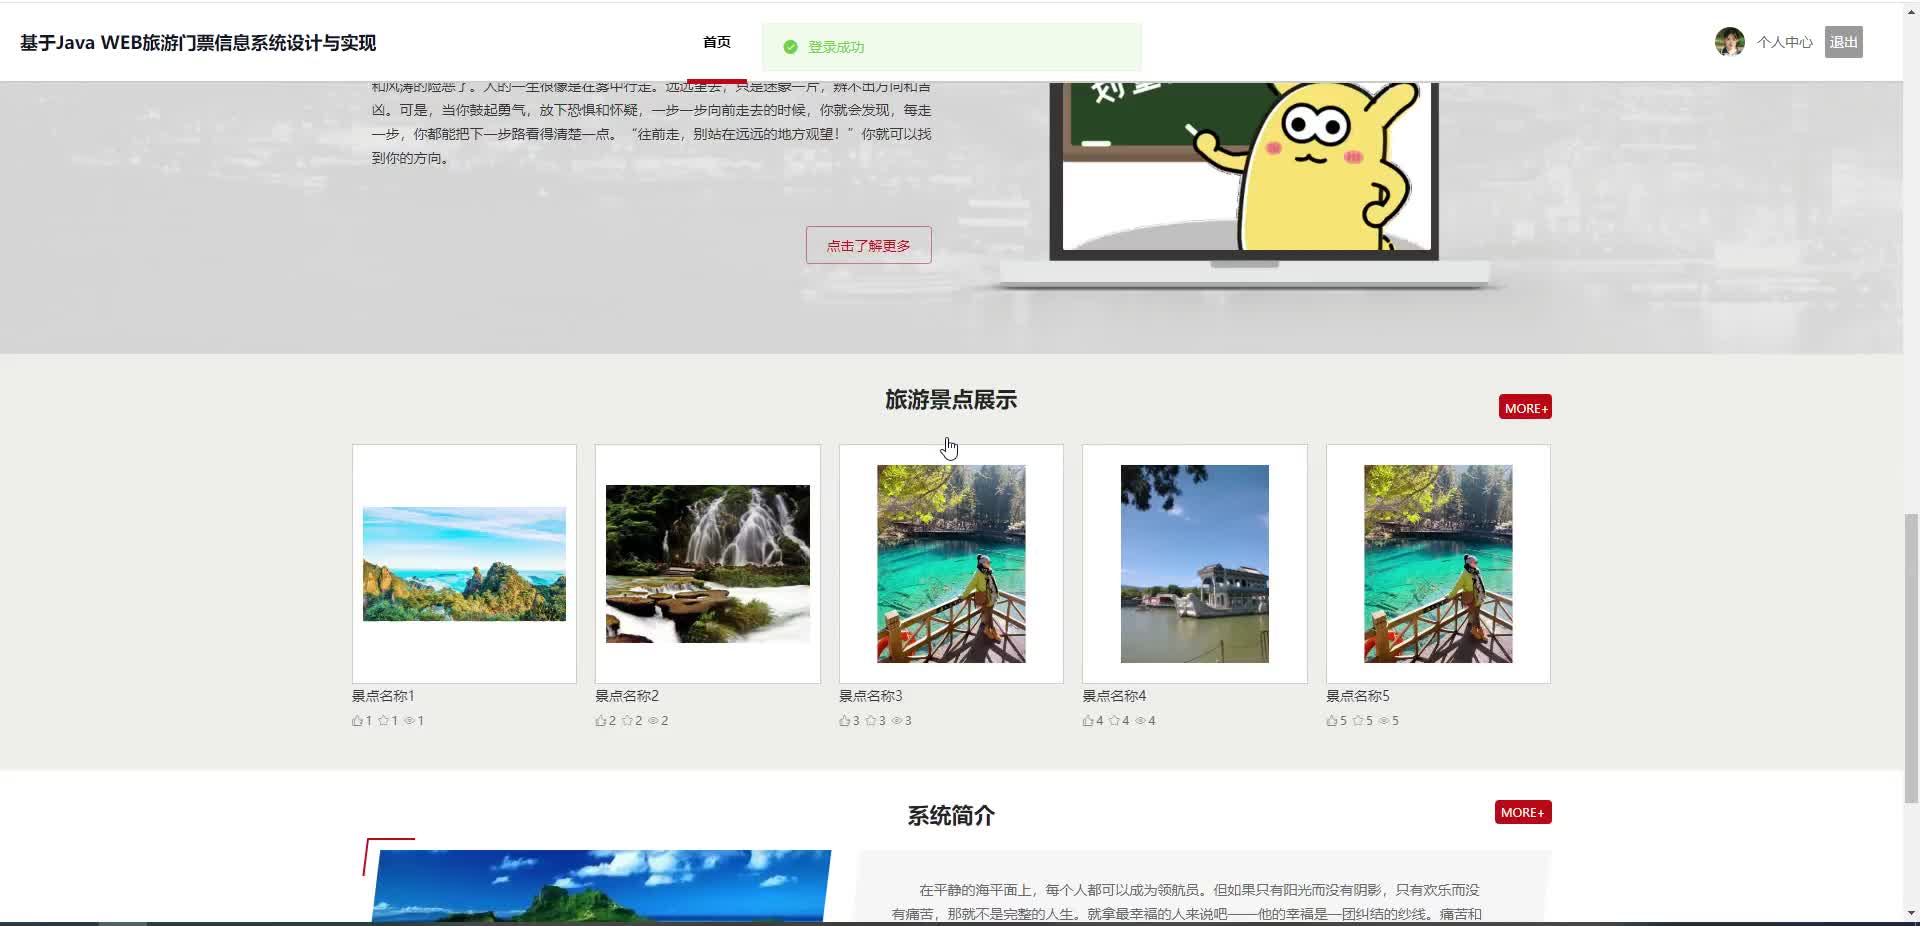
Task: Like 景点名称4 with its thumbs-up icon
Action: 1088,721
